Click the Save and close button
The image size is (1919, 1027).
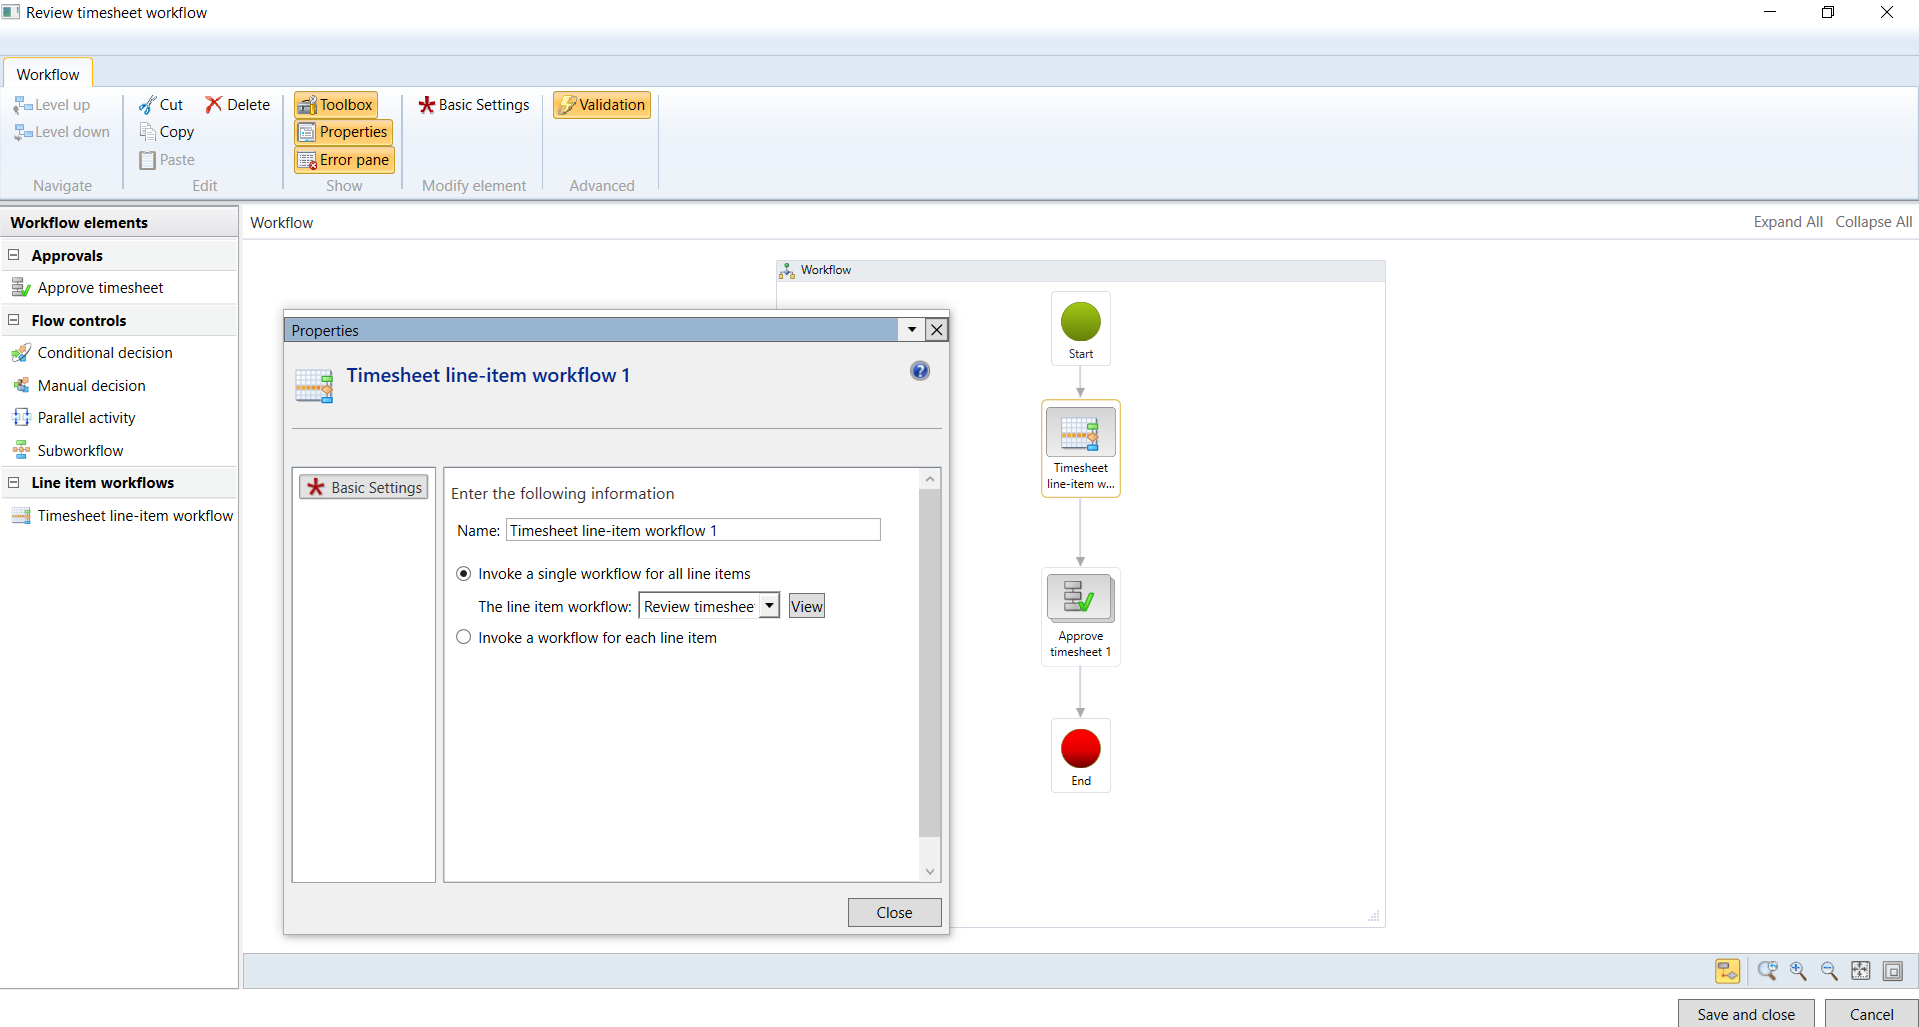[1744, 1013]
